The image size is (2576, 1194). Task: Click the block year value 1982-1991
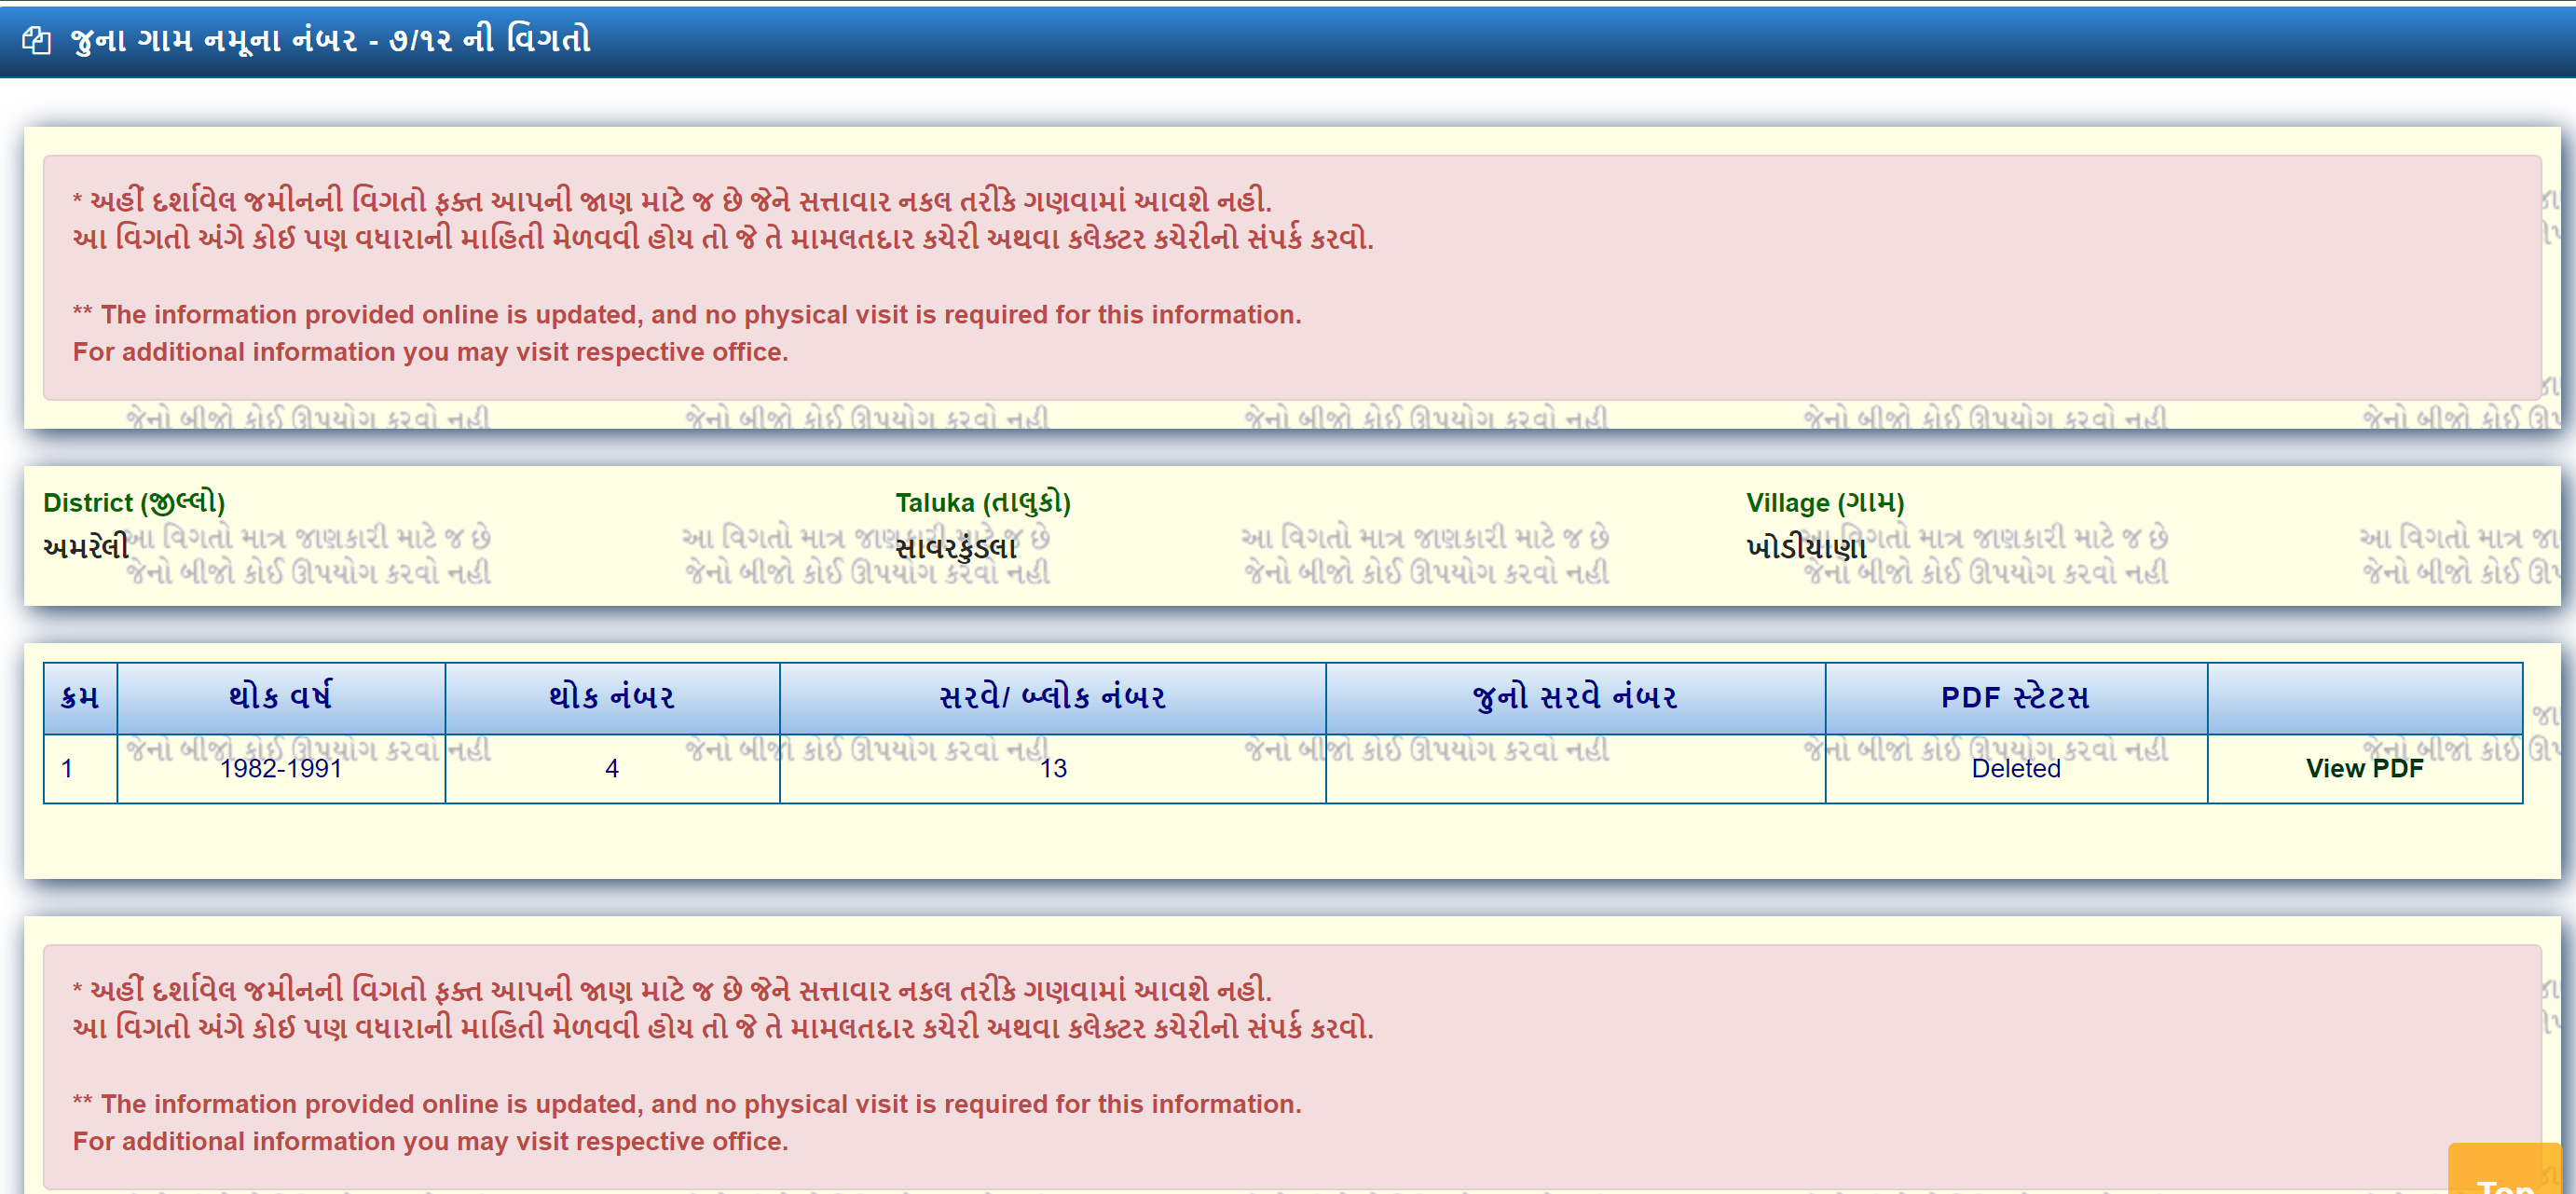[x=281, y=768]
